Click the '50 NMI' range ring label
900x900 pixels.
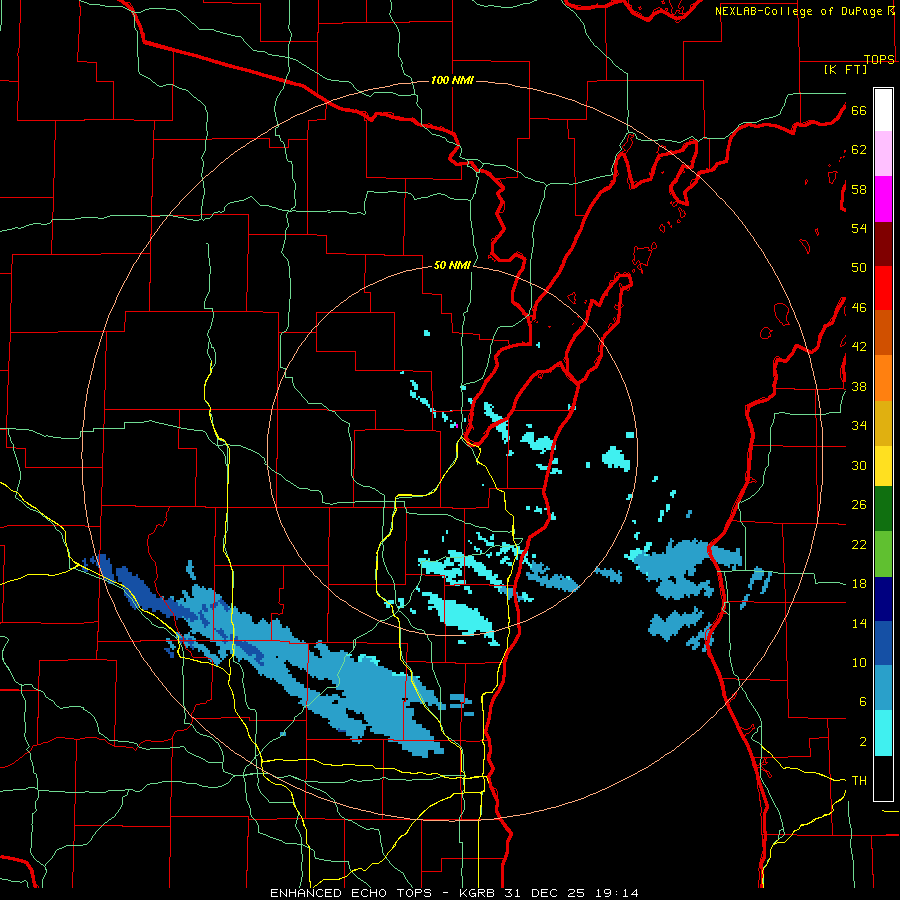click(x=452, y=265)
